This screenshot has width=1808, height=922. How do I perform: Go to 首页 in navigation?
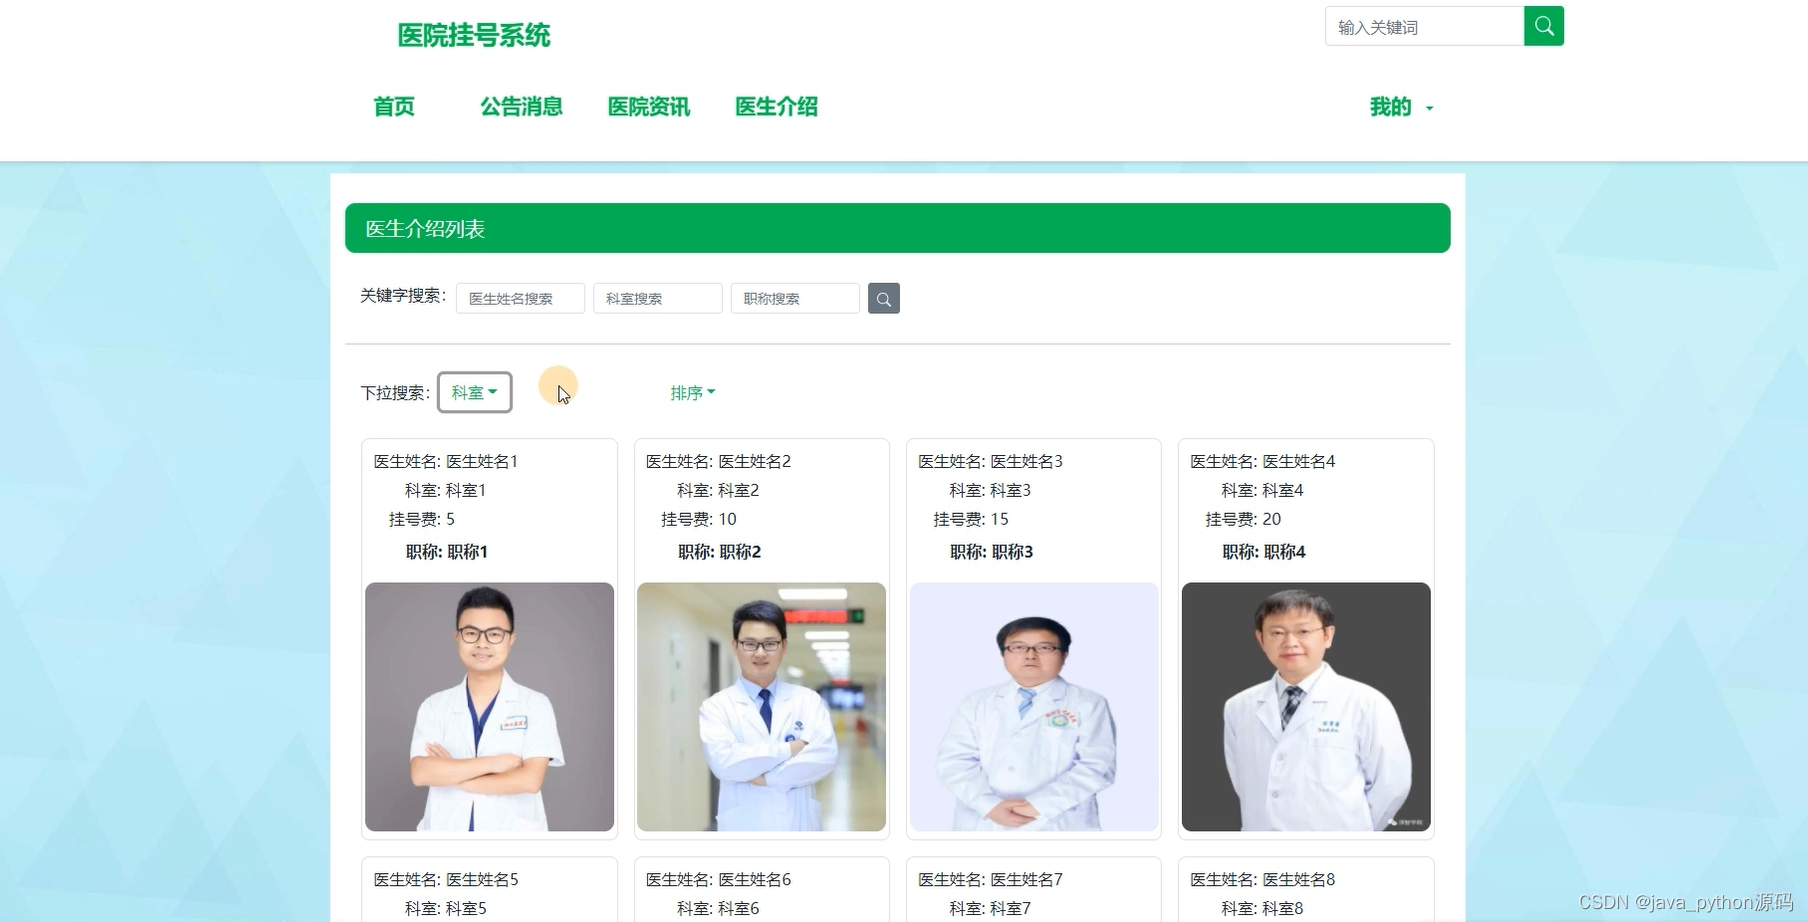pyautogui.click(x=394, y=107)
